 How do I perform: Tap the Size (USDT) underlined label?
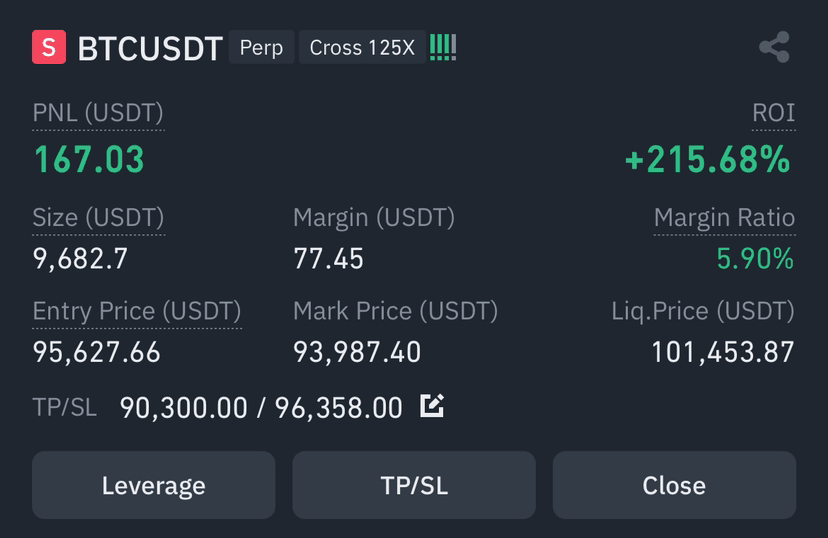click(99, 218)
